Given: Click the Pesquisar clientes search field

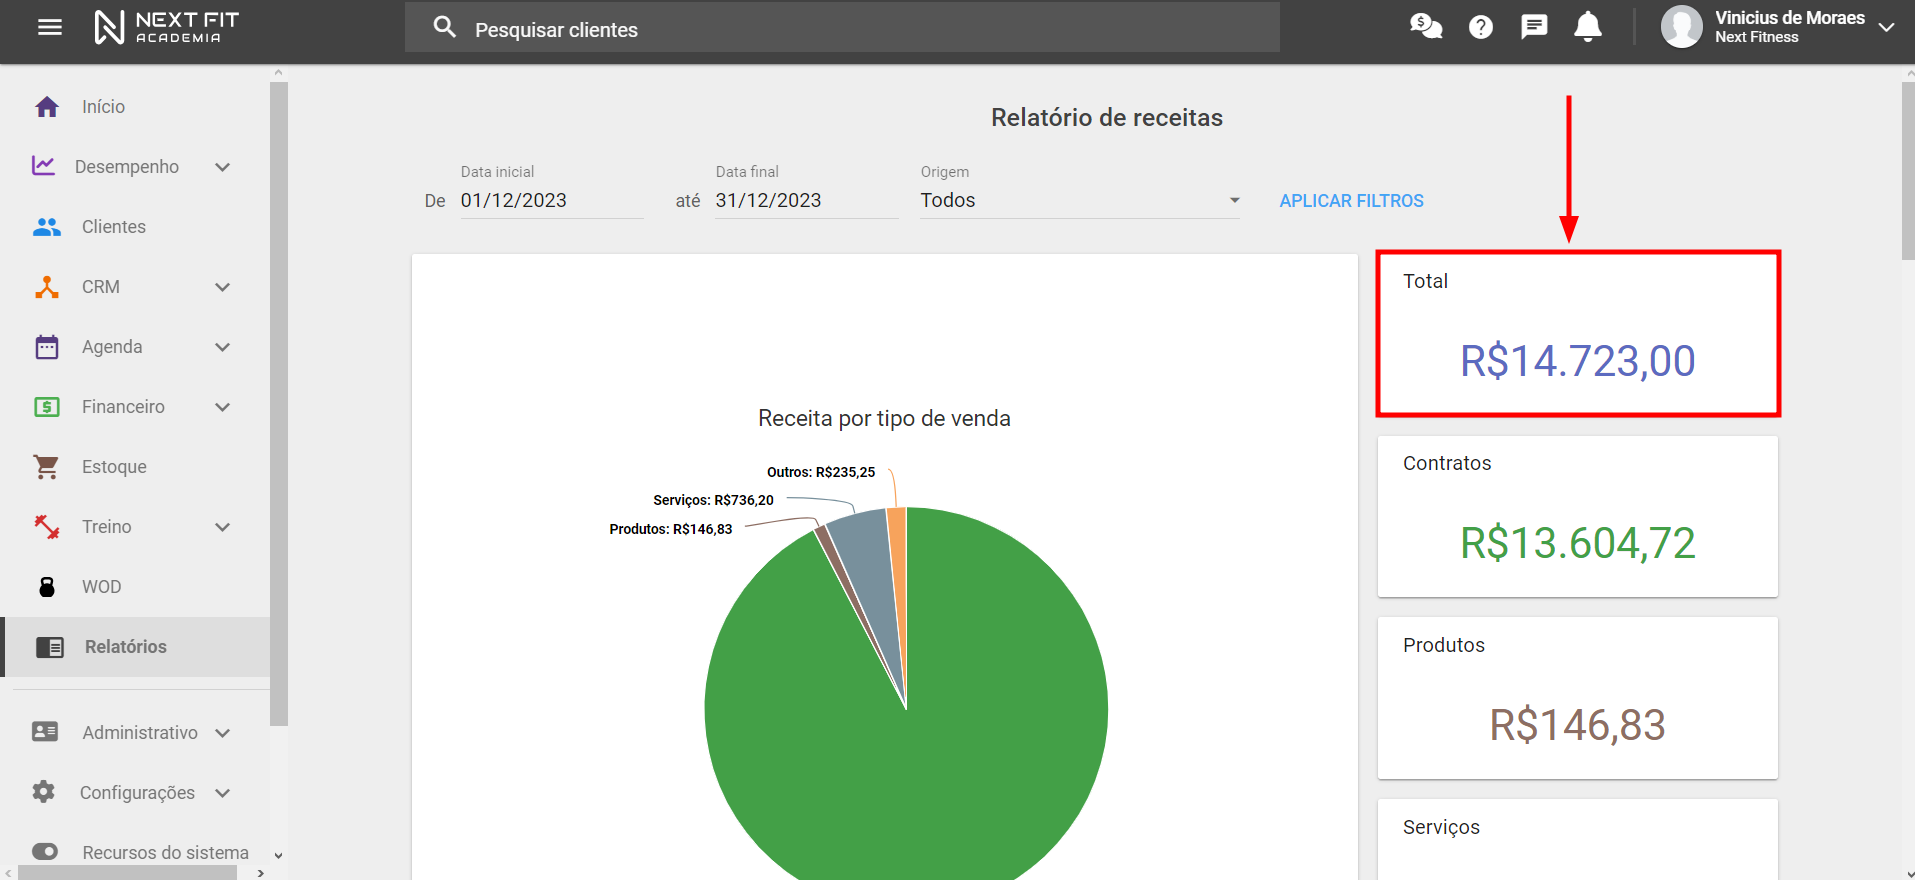Looking at the screenshot, I should click(x=842, y=27).
